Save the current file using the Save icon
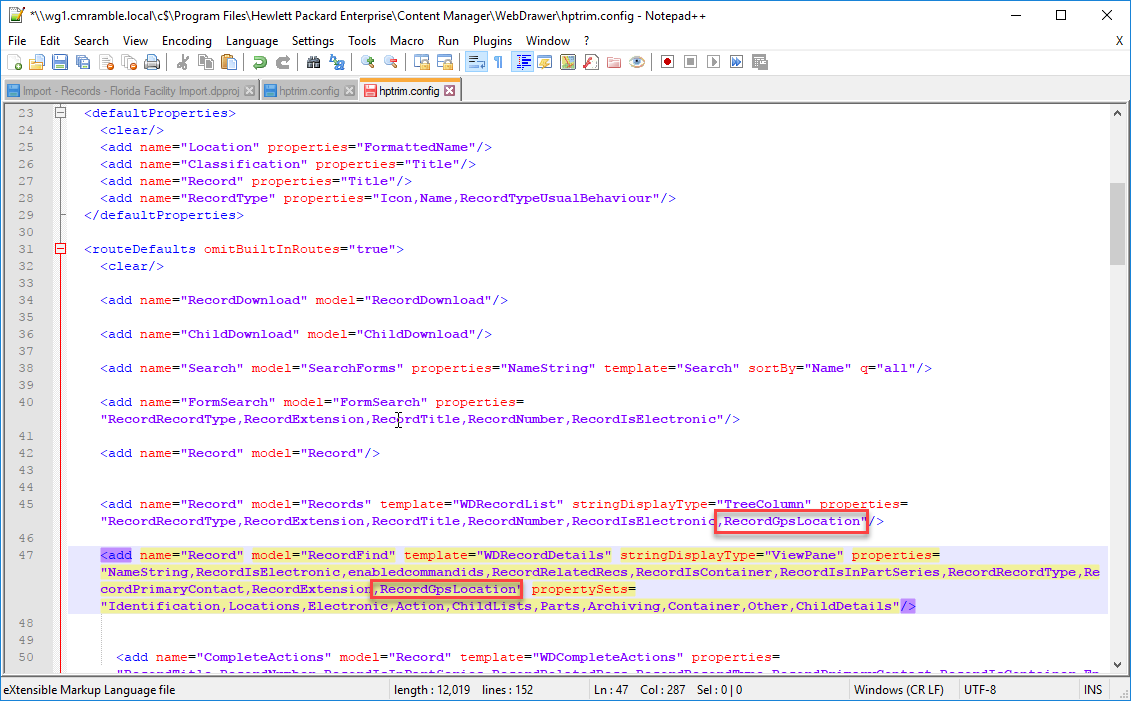The width and height of the screenshot is (1131, 701). [60, 63]
